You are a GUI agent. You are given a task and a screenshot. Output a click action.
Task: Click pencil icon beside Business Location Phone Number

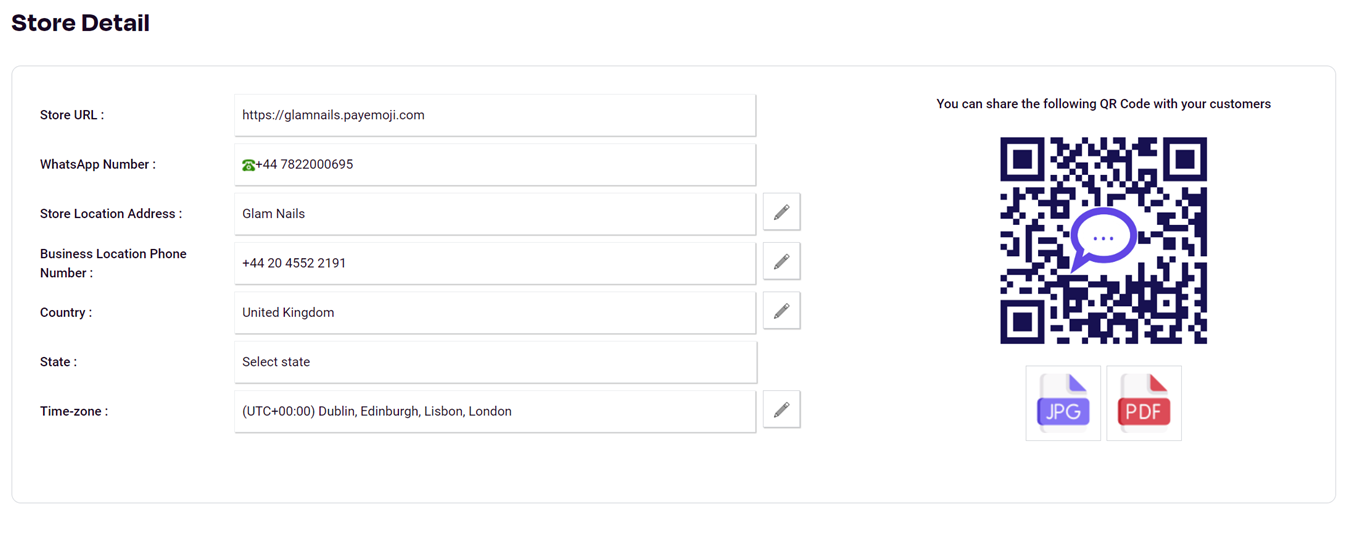click(x=781, y=262)
